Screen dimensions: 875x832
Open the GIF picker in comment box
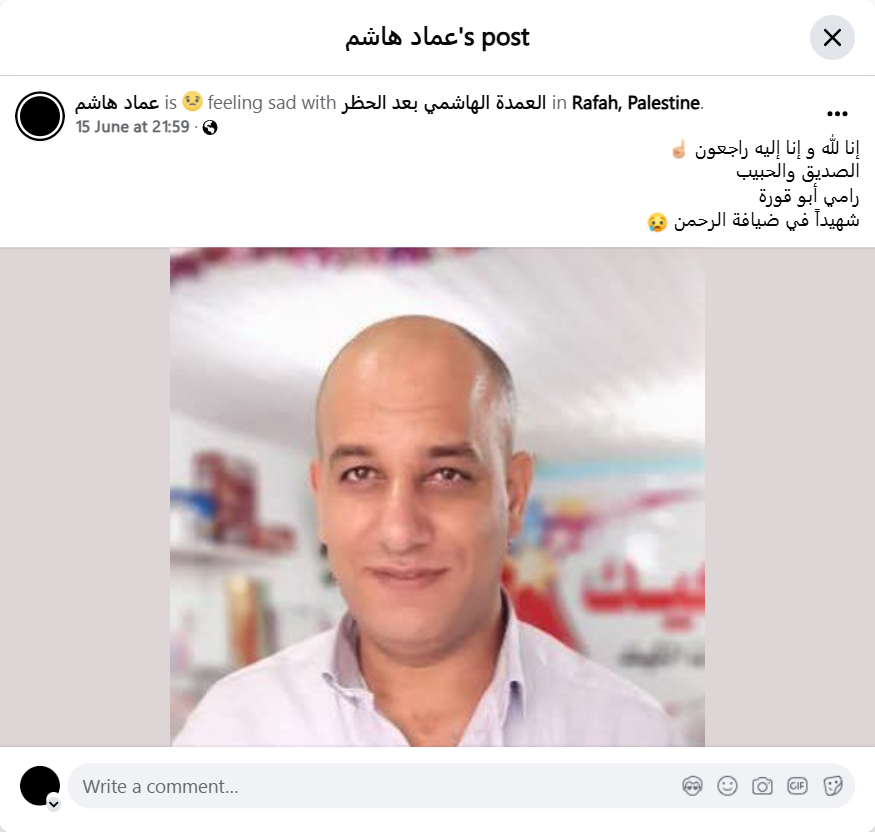coord(797,786)
